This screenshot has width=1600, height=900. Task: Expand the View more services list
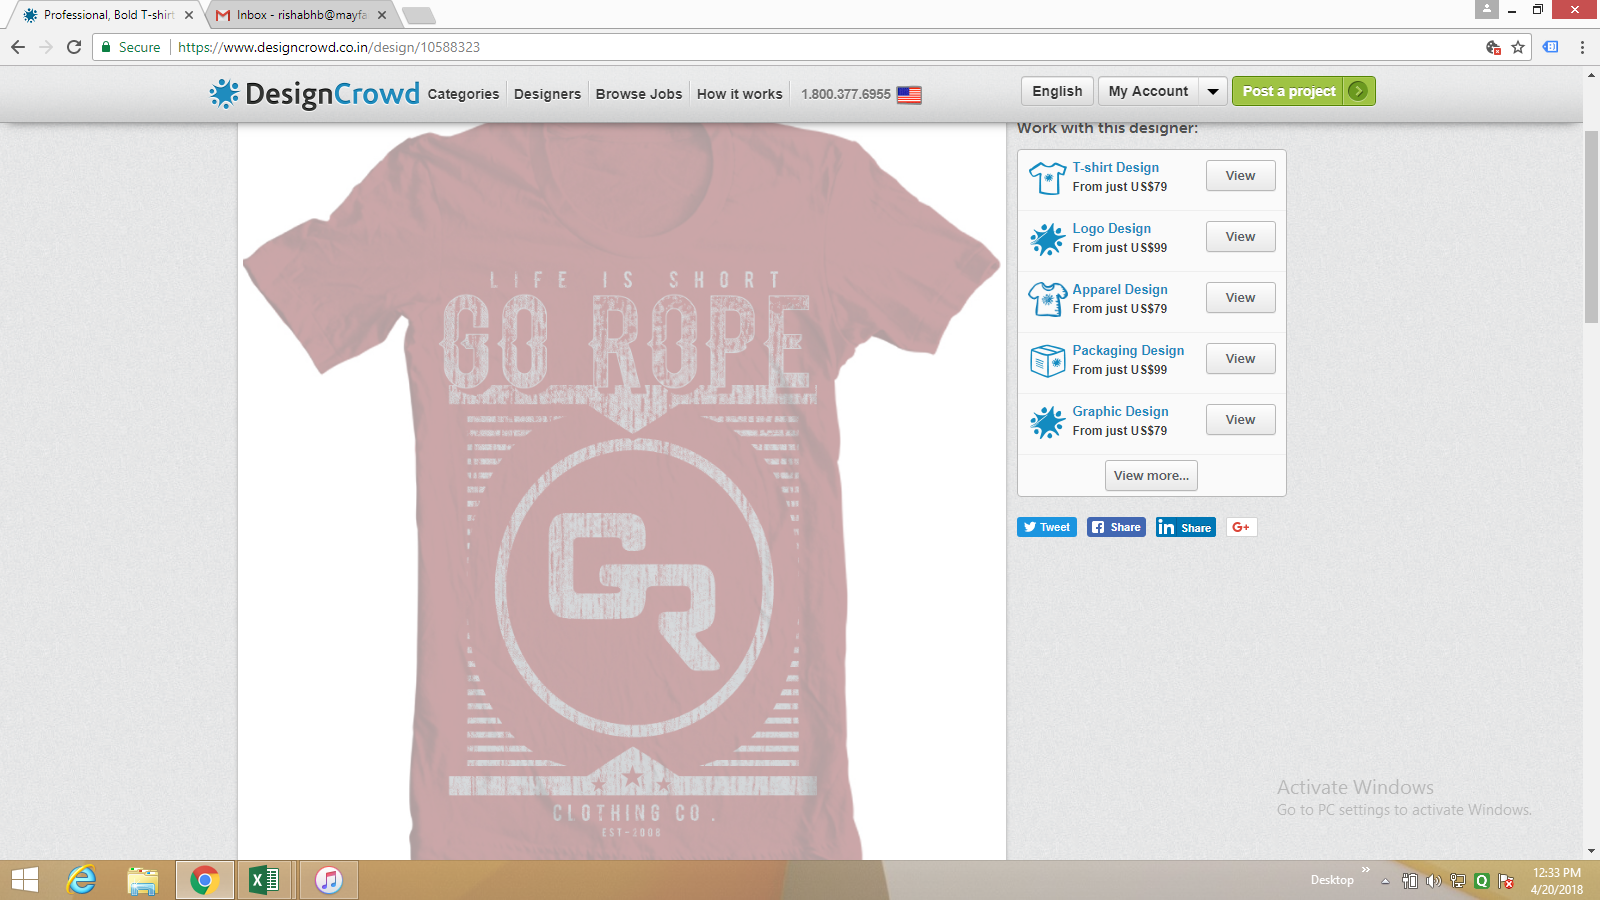tap(1151, 476)
